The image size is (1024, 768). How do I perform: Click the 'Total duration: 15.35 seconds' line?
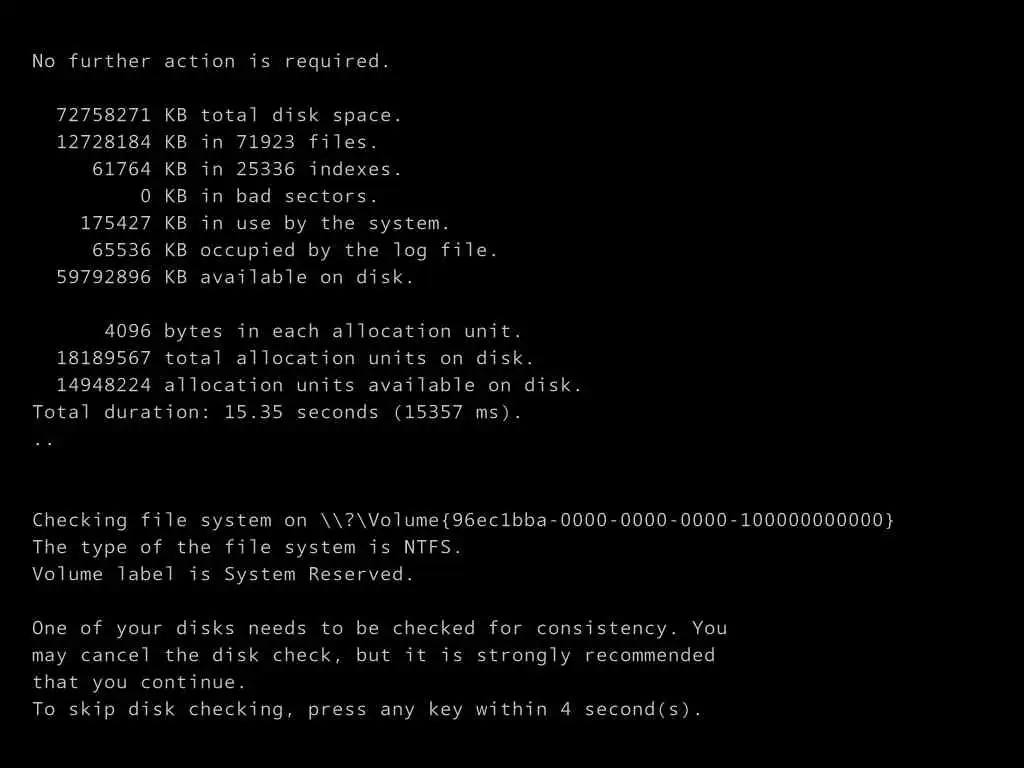pyautogui.click(x=277, y=412)
